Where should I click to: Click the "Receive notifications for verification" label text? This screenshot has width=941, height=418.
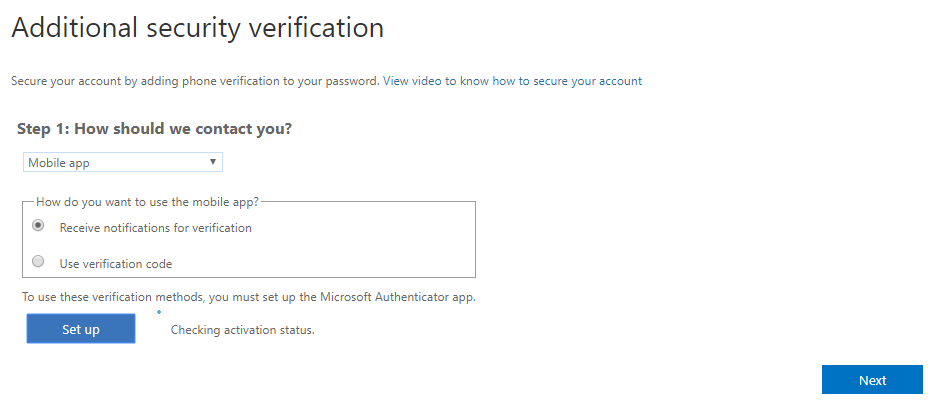pos(155,228)
